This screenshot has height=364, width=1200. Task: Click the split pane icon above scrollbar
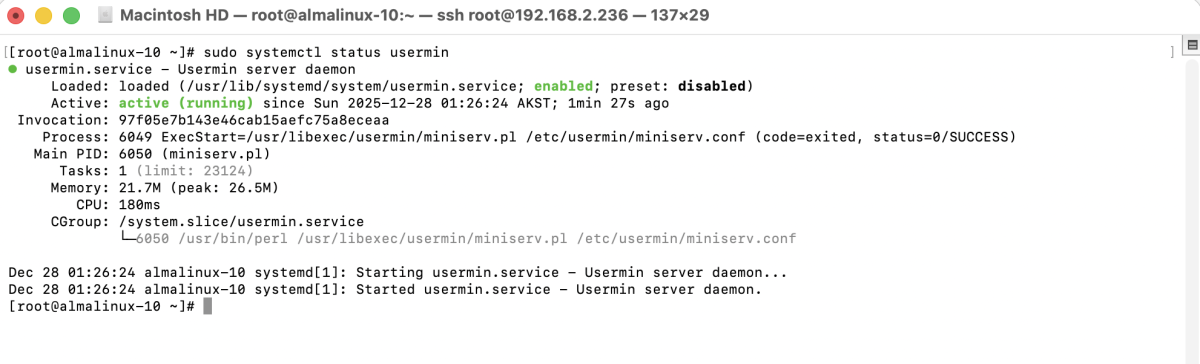pos(1190,46)
